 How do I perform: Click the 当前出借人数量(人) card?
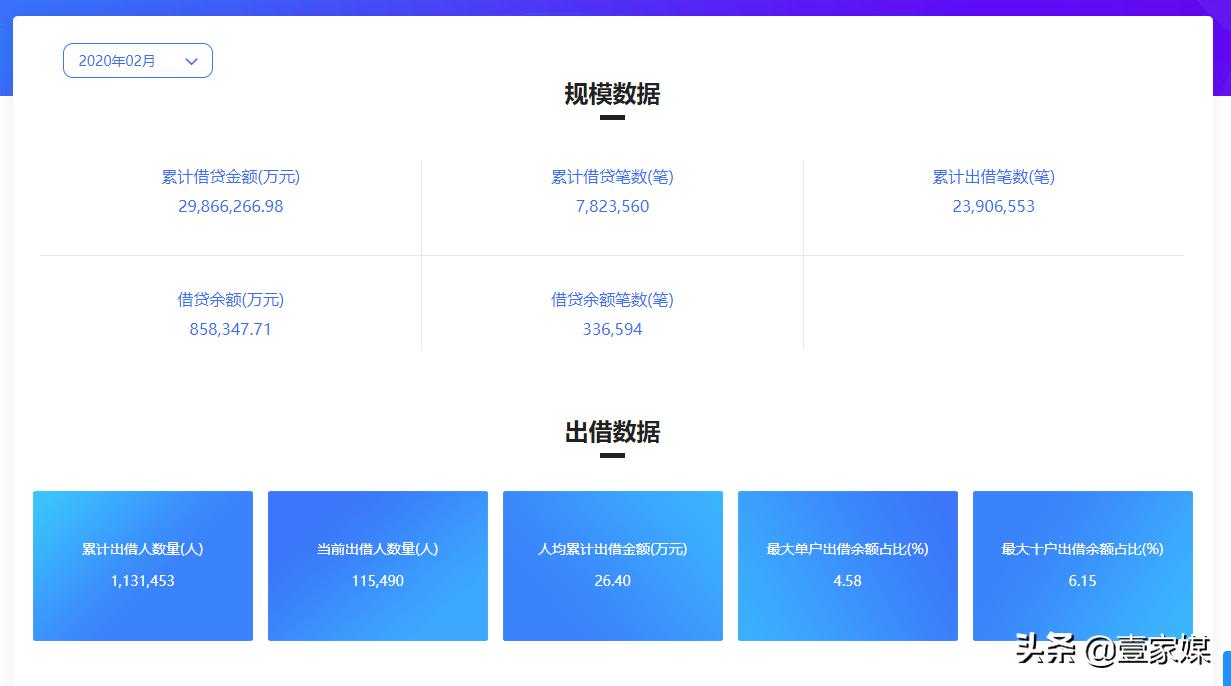(377, 565)
